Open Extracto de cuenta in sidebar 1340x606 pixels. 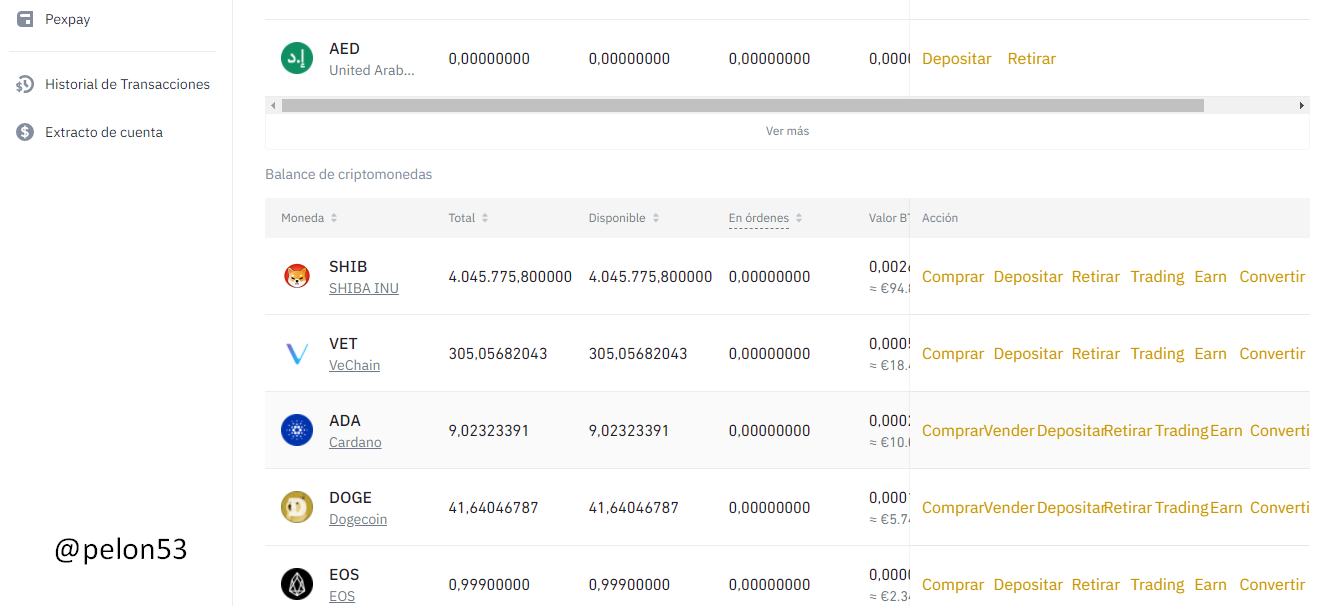(x=104, y=132)
